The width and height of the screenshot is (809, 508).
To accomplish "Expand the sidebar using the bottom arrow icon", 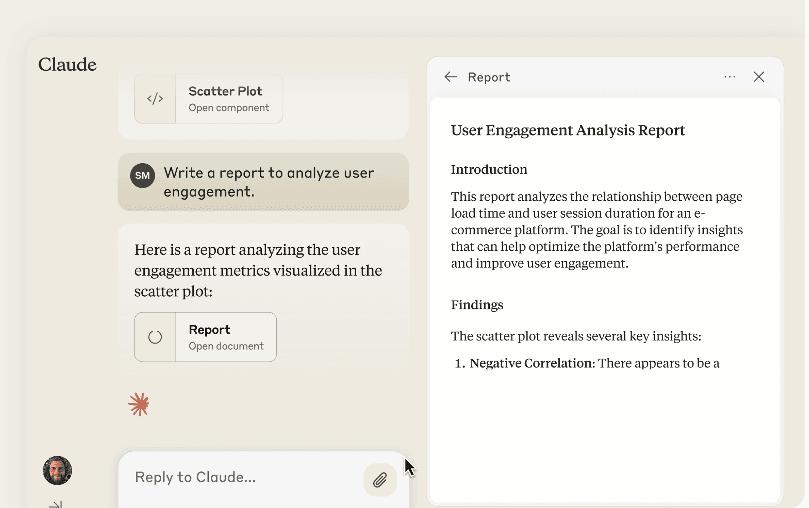I will point(56,503).
